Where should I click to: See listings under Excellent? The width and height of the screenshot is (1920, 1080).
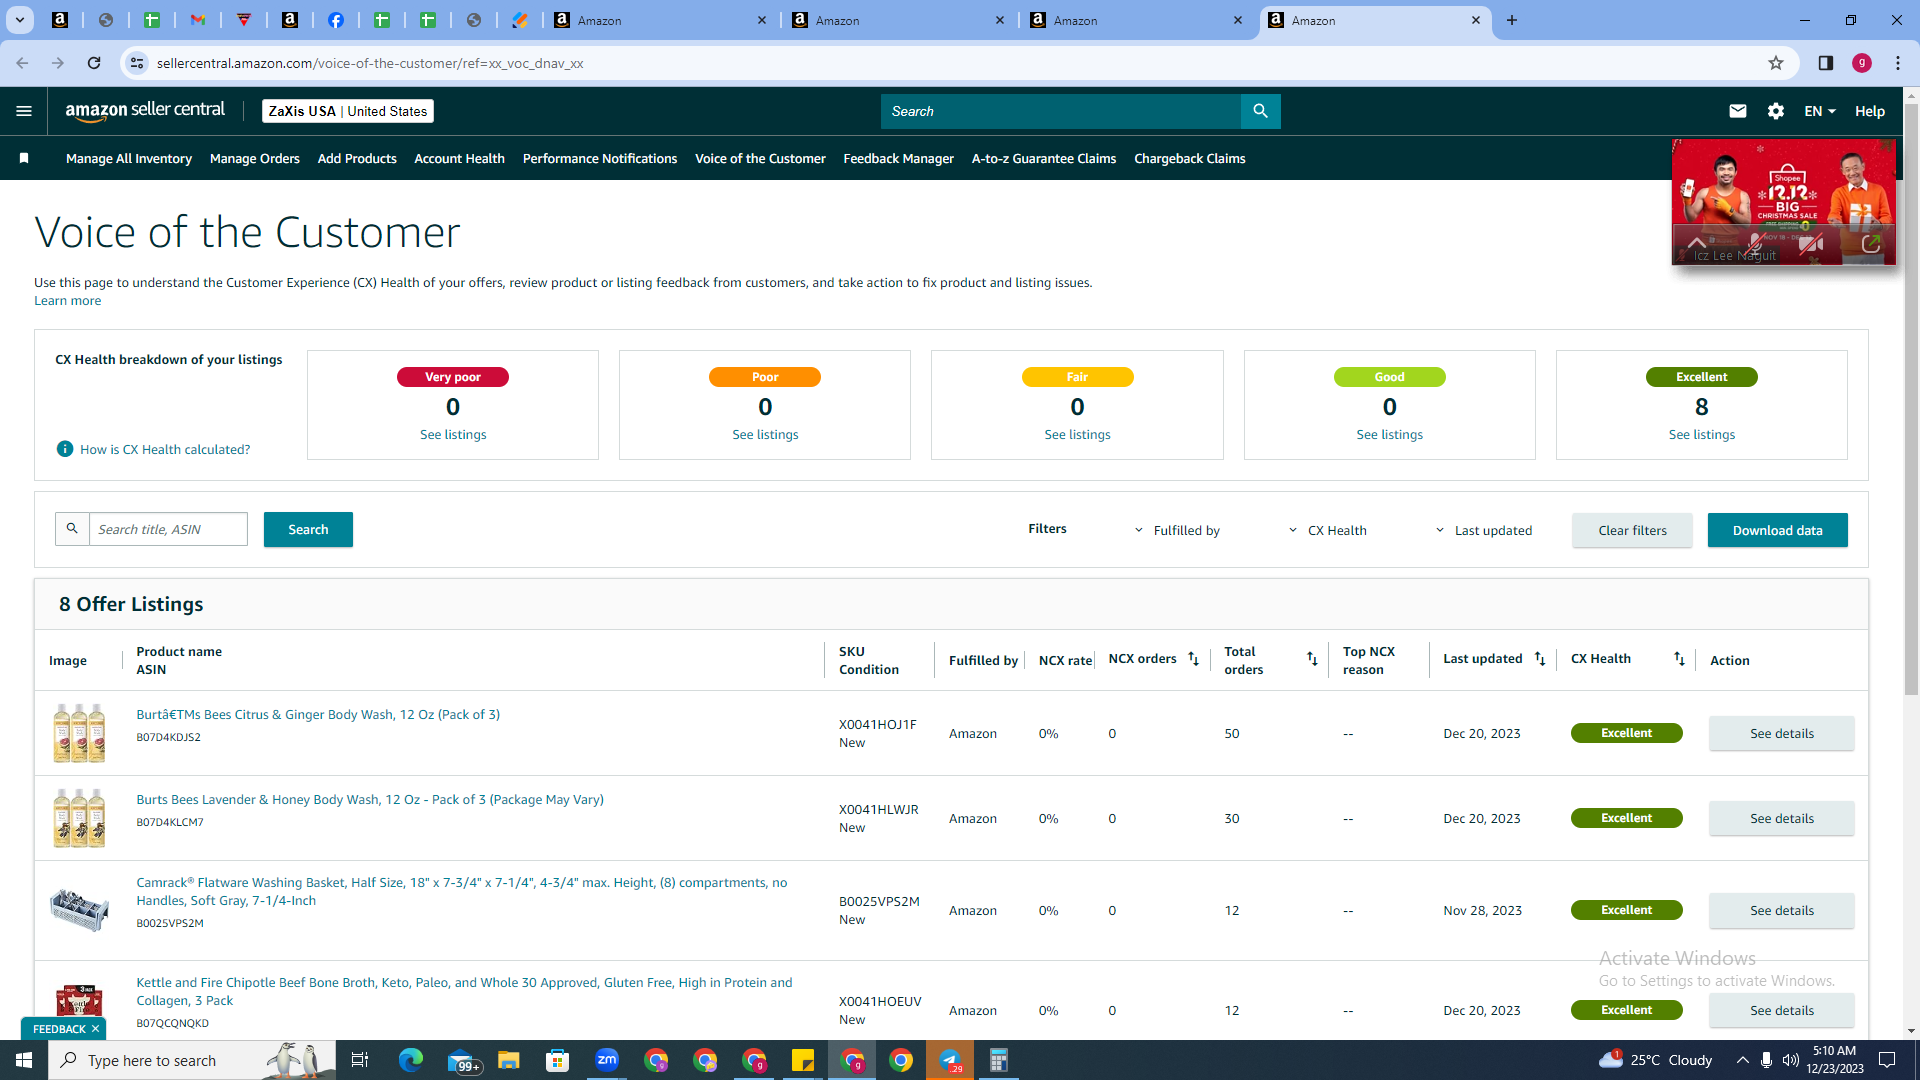coord(1701,434)
